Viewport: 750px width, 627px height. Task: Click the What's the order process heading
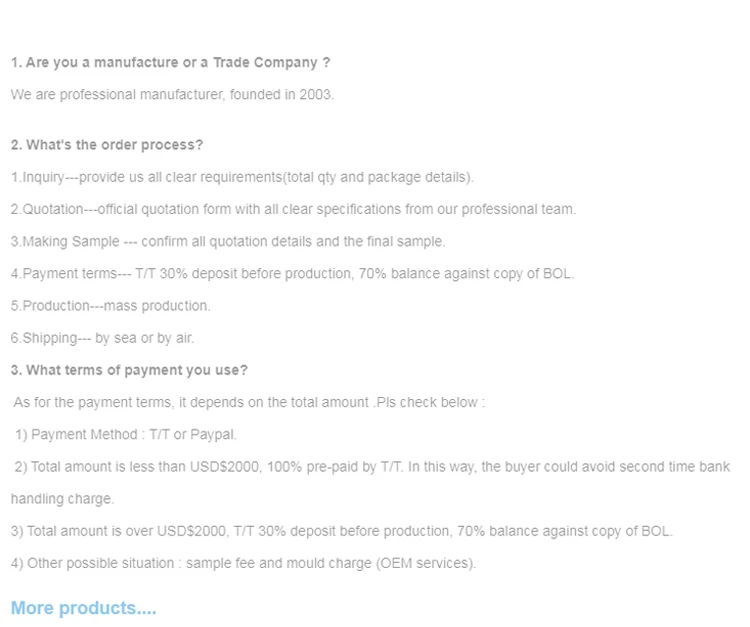[x=107, y=145]
